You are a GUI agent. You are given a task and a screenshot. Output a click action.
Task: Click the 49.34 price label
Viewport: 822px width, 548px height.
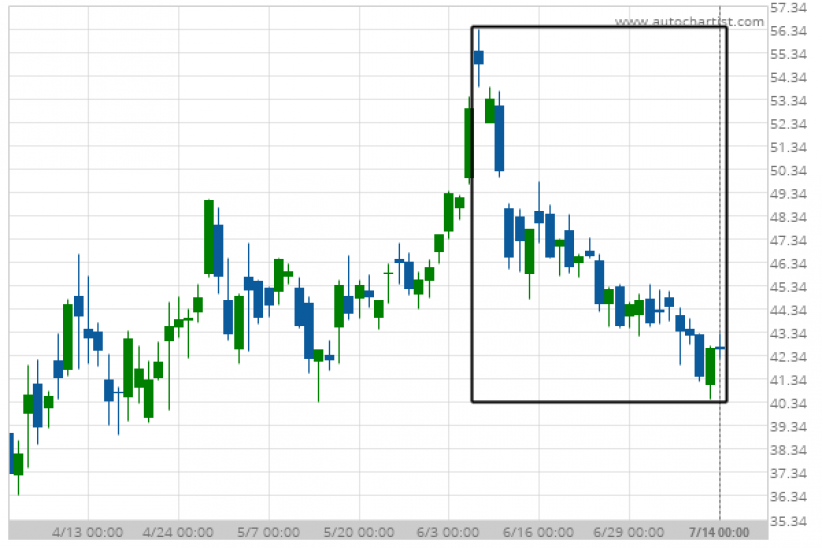click(x=788, y=194)
